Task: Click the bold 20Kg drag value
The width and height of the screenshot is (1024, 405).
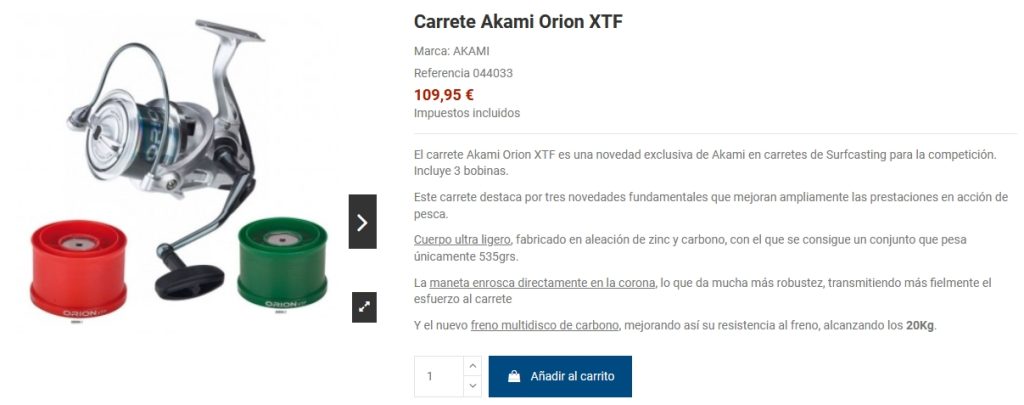Action: click(920, 325)
